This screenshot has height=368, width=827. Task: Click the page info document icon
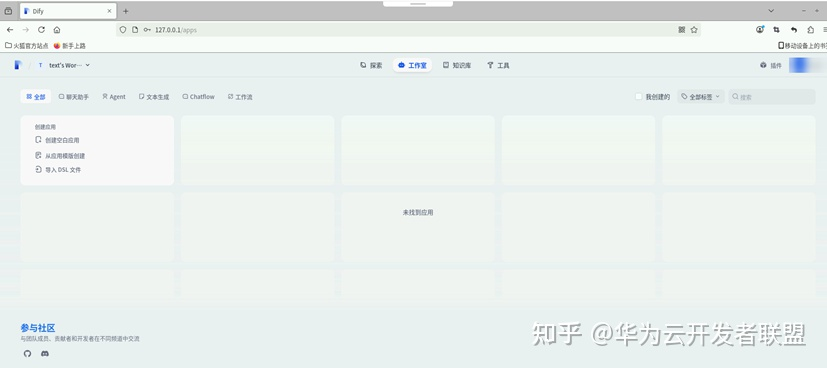[x=135, y=30]
